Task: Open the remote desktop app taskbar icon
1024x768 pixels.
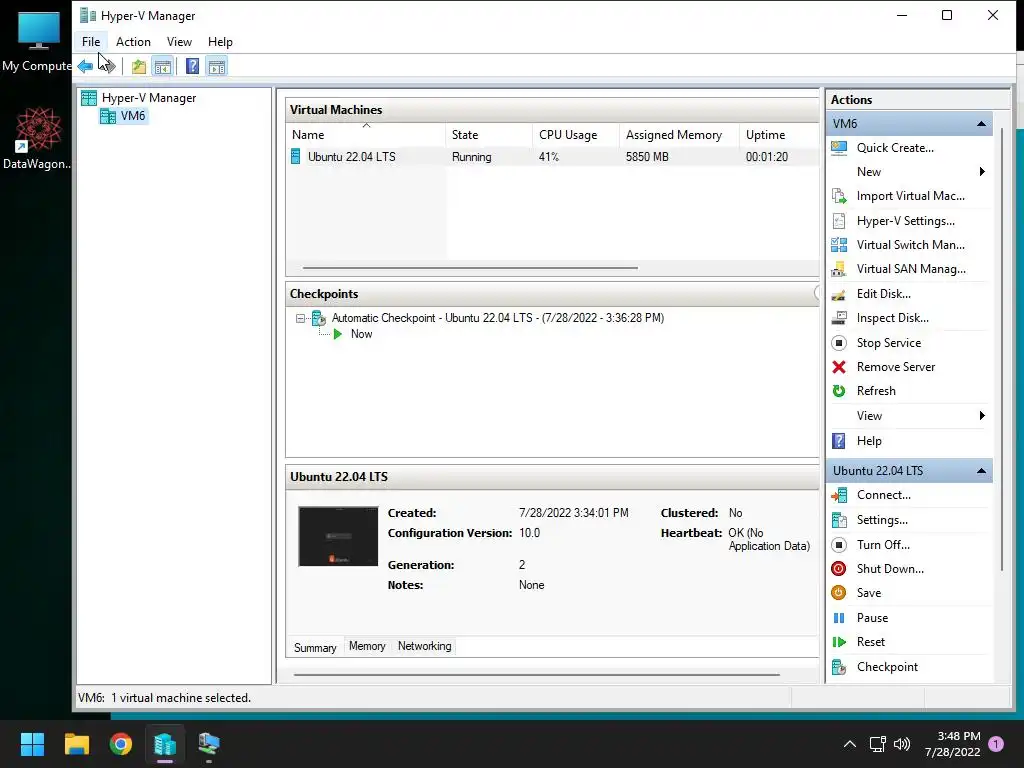Action: (x=209, y=744)
